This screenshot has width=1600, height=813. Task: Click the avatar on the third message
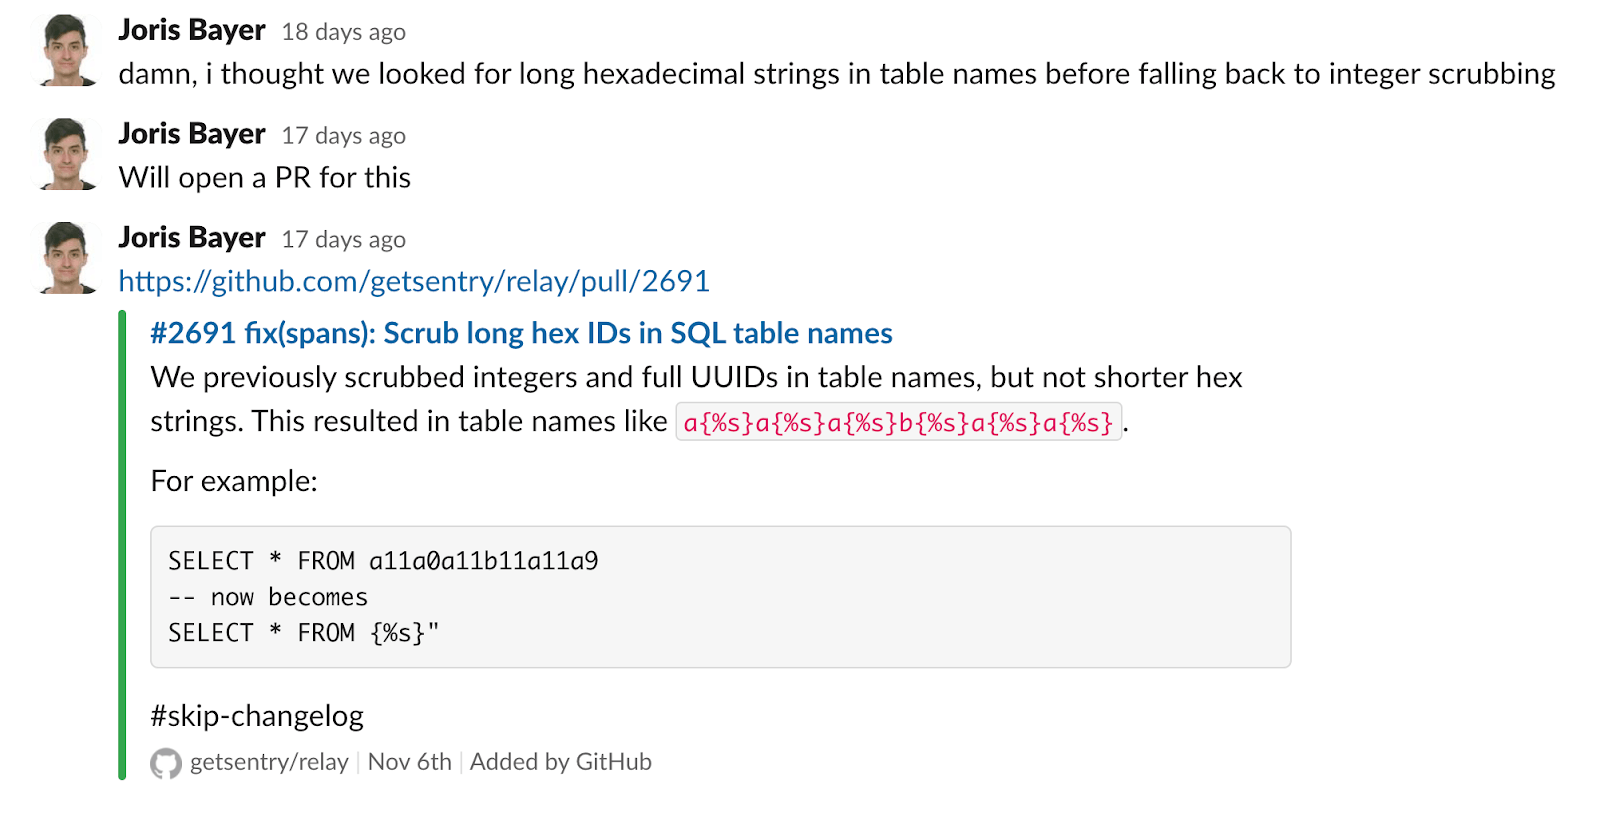[65, 255]
